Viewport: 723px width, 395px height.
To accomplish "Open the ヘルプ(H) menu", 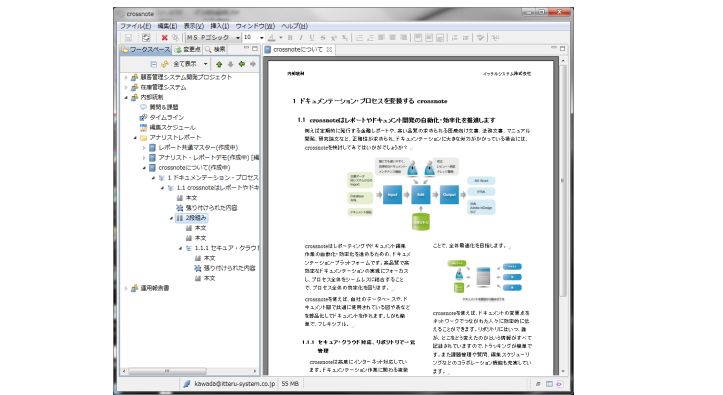I will pyautogui.click(x=294, y=26).
